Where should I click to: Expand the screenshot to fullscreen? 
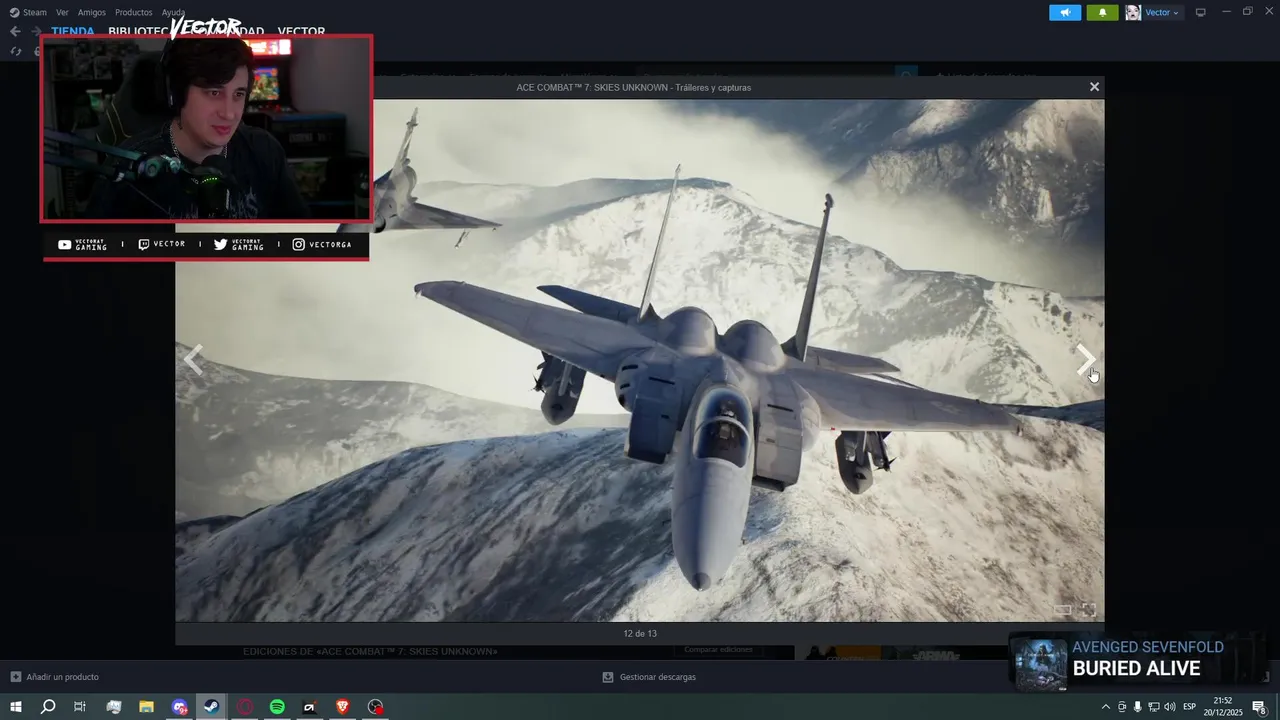point(1089,609)
